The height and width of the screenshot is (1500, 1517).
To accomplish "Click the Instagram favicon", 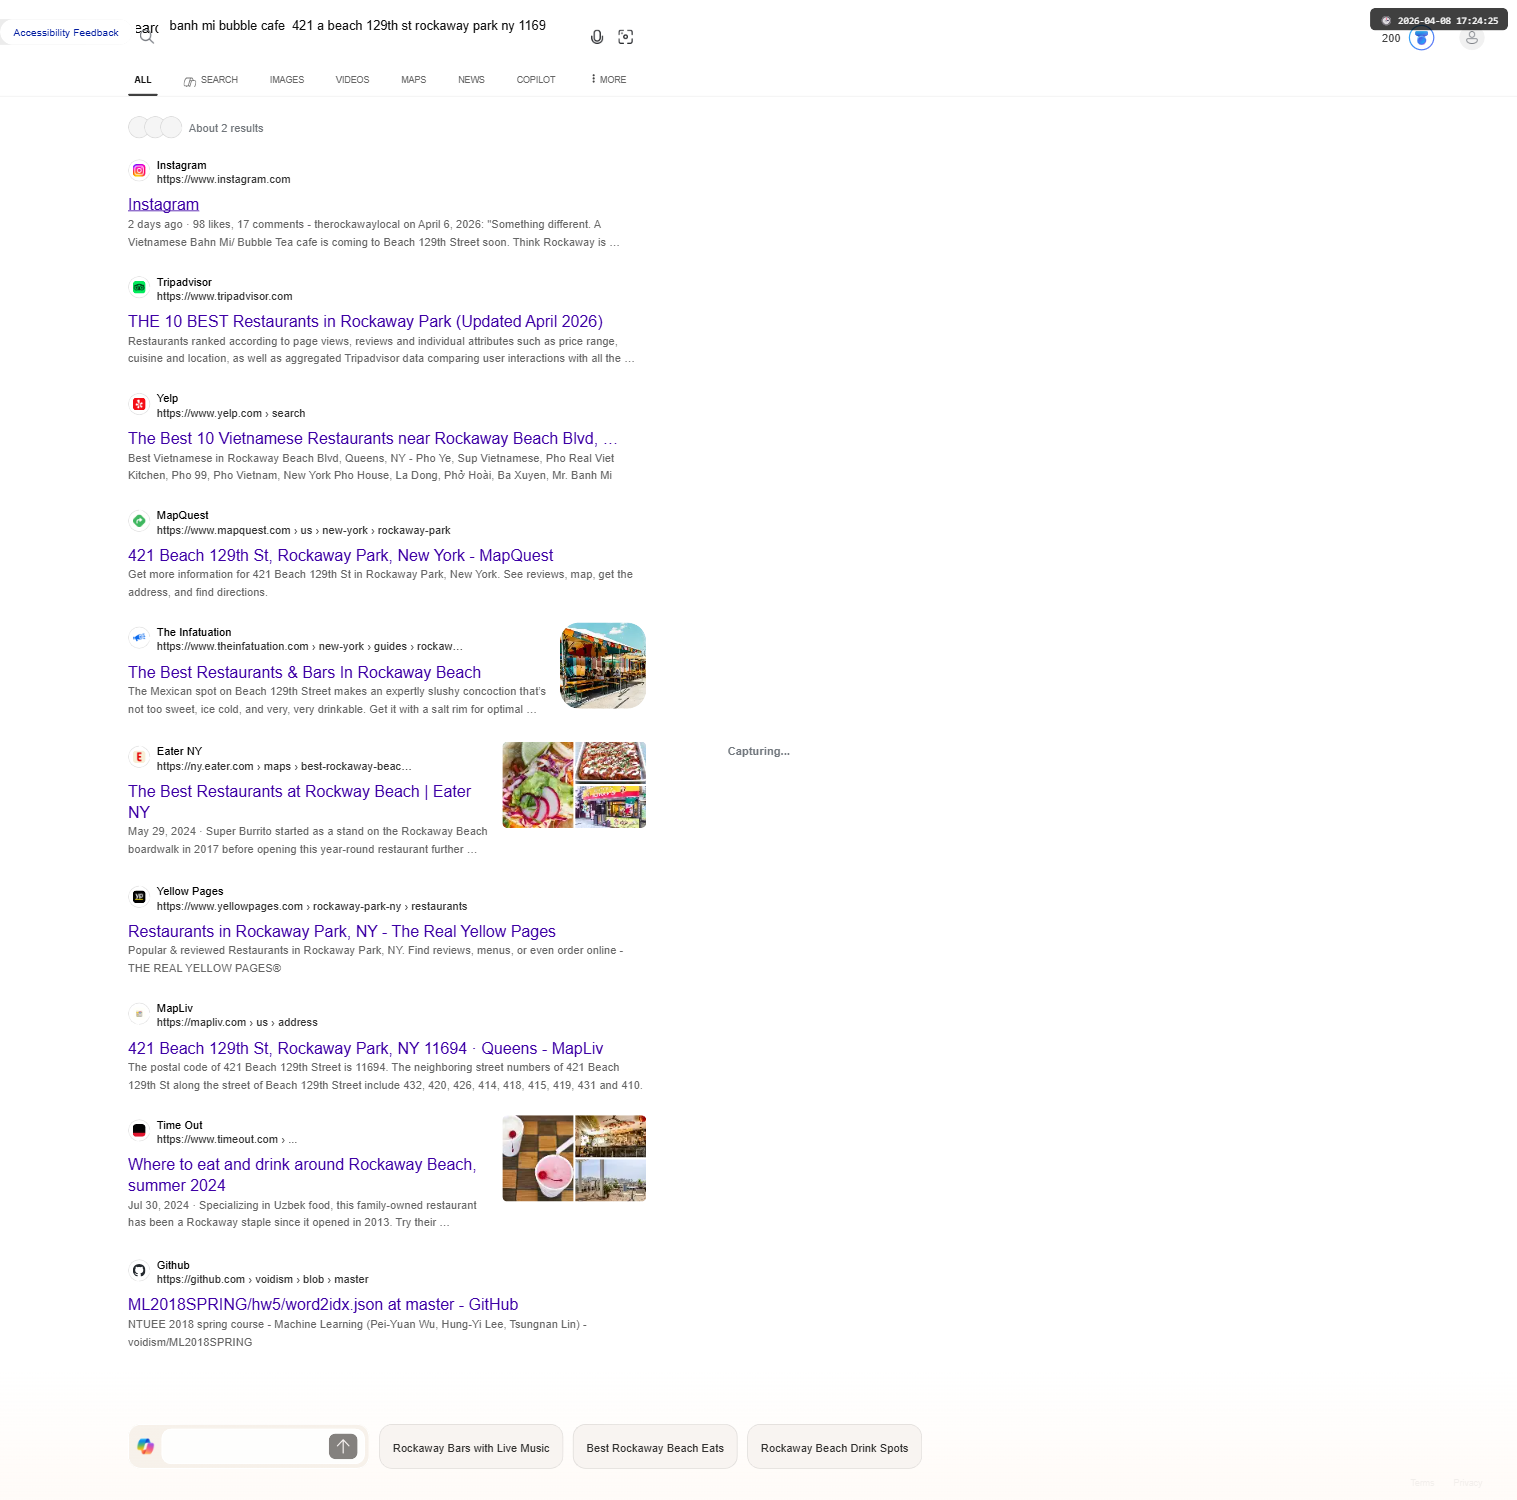I will (139, 171).
